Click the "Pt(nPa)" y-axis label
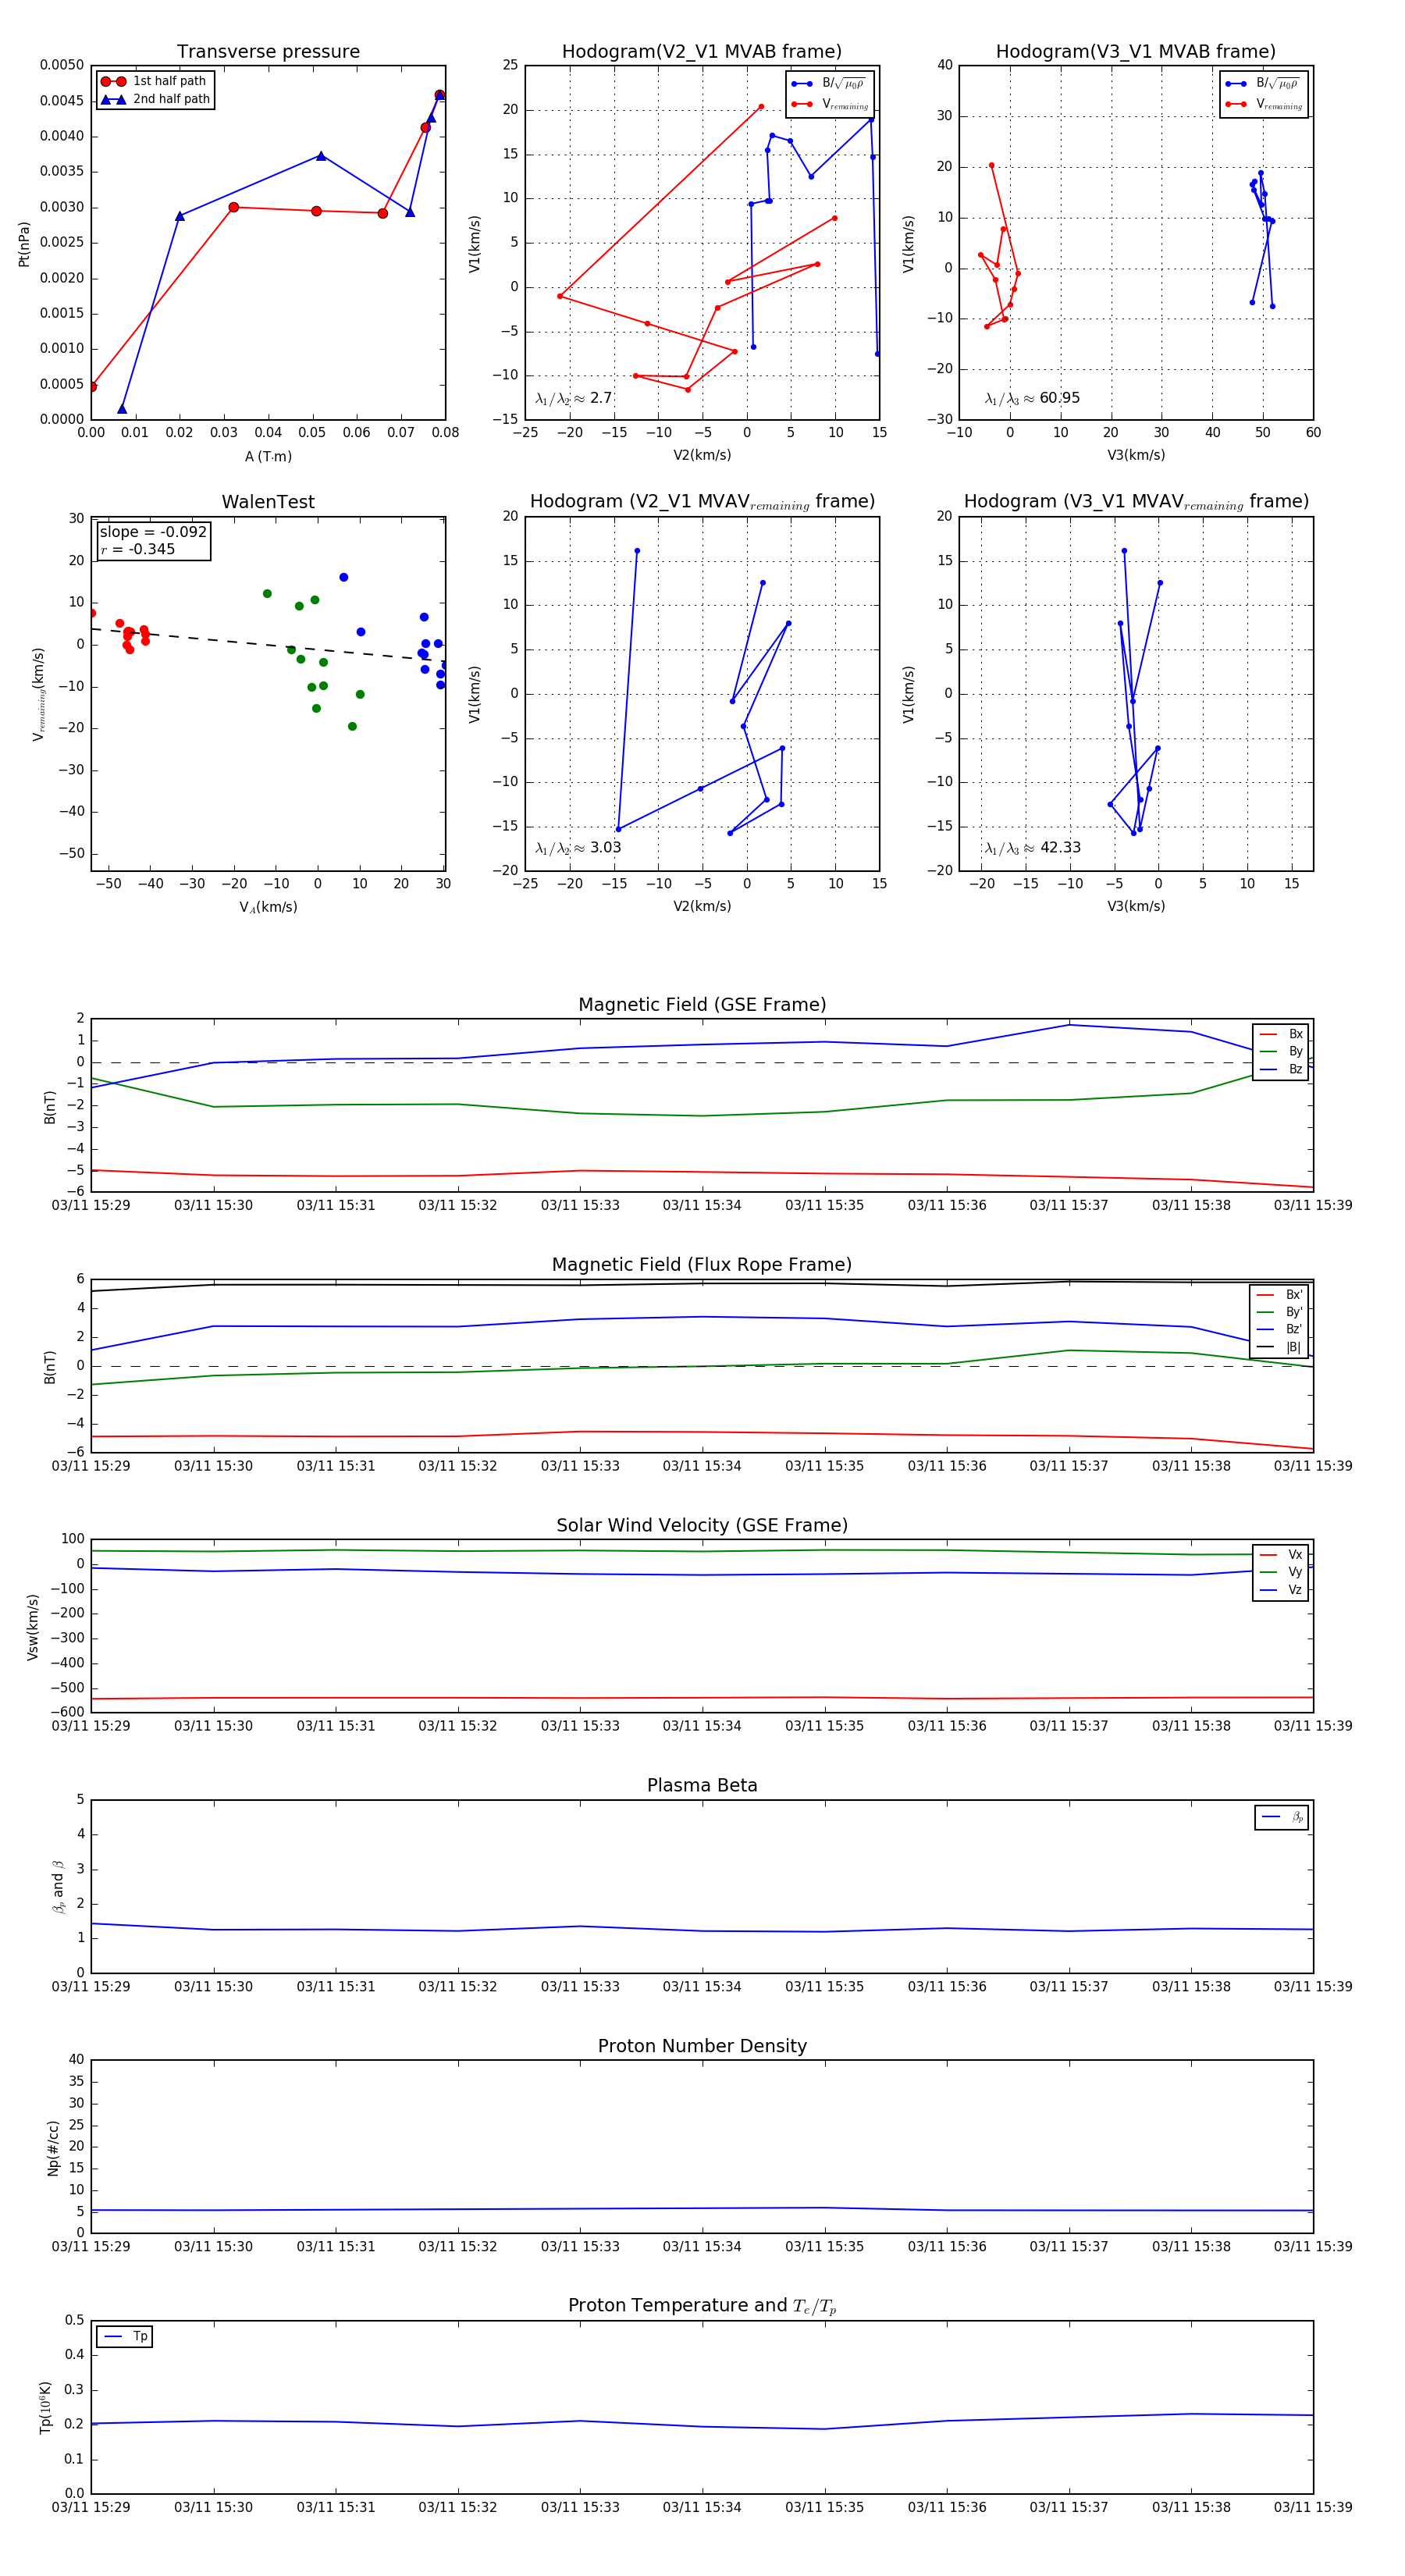This screenshot has height=2576, width=1405. coord(24,244)
